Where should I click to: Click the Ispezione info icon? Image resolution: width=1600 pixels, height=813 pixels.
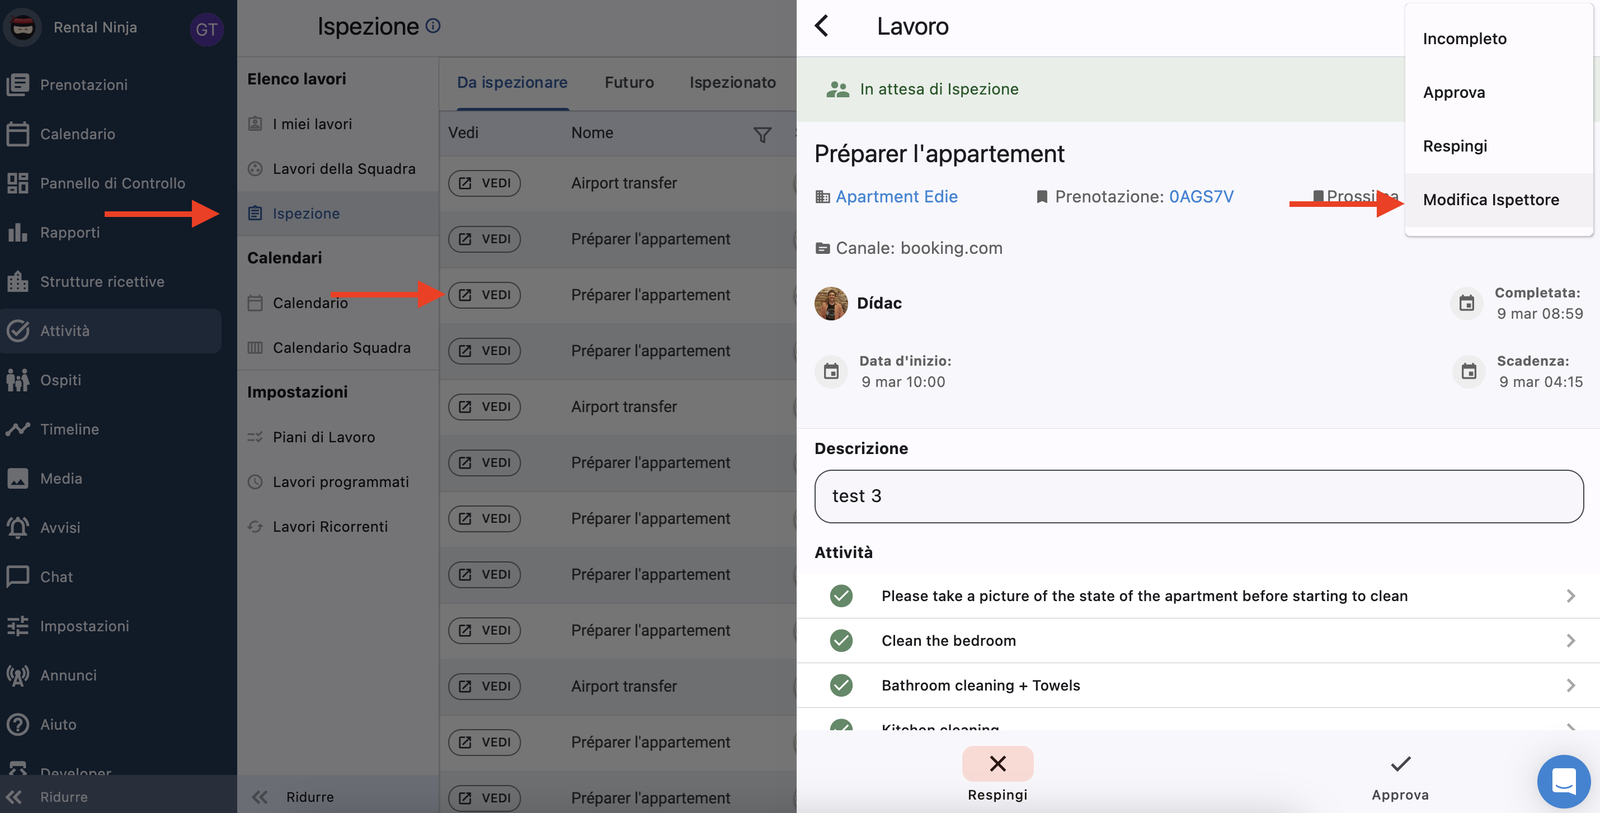click(x=433, y=26)
